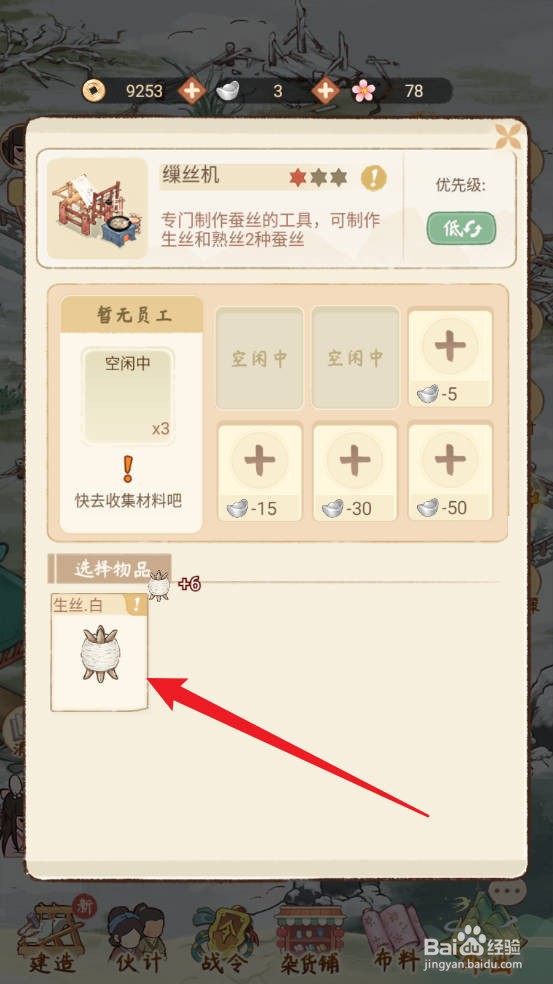Tap the alert badge on 生丝.白 card
The image size is (553, 984).
(137, 604)
